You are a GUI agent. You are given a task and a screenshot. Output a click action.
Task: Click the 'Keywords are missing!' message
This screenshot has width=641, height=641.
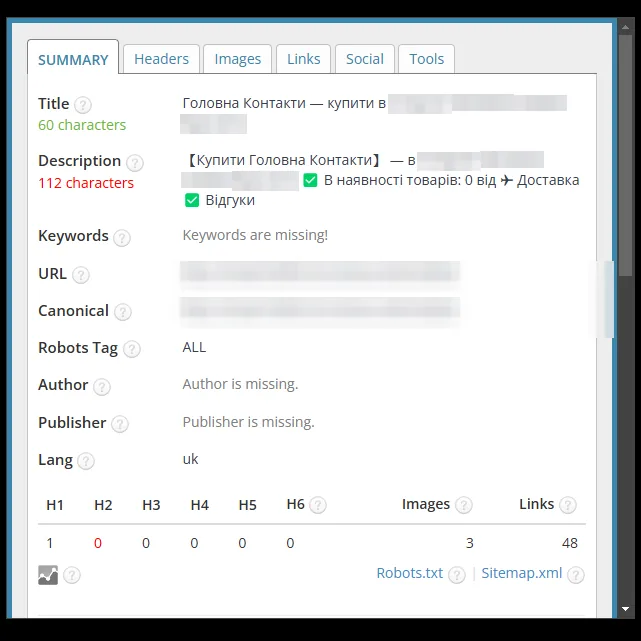(x=255, y=235)
